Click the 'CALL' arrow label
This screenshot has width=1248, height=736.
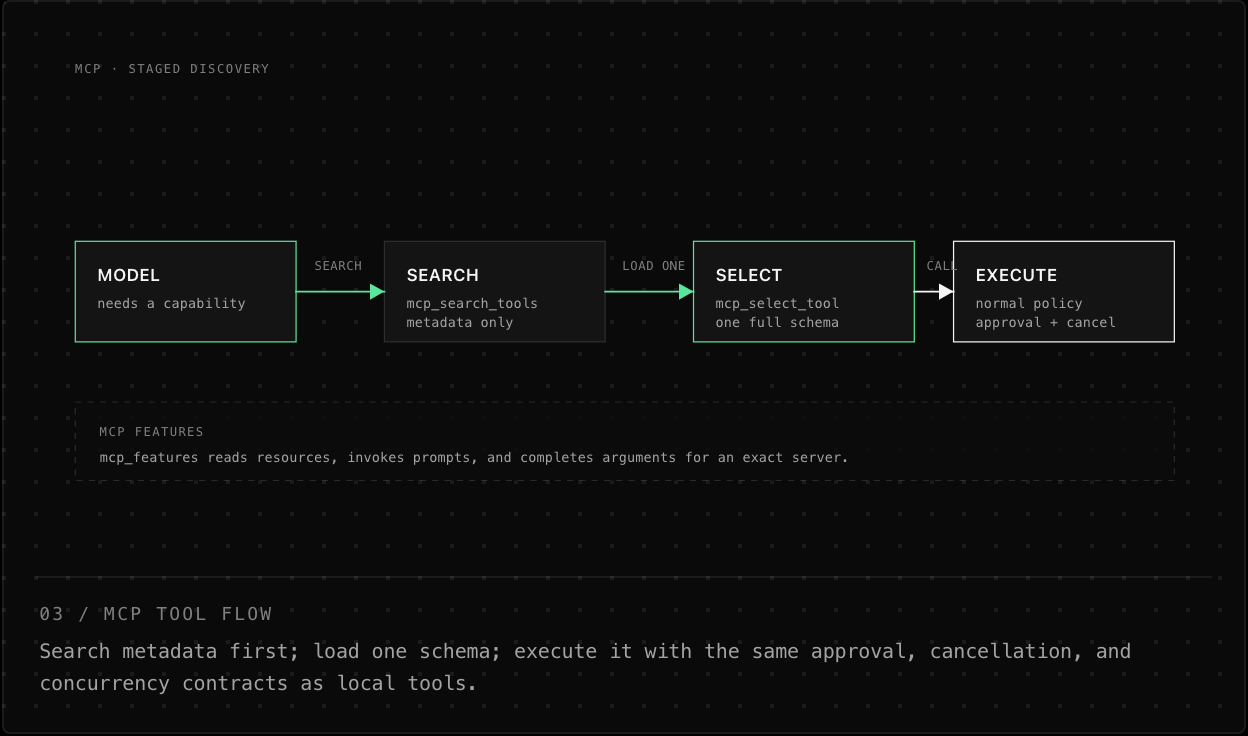coord(941,266)
